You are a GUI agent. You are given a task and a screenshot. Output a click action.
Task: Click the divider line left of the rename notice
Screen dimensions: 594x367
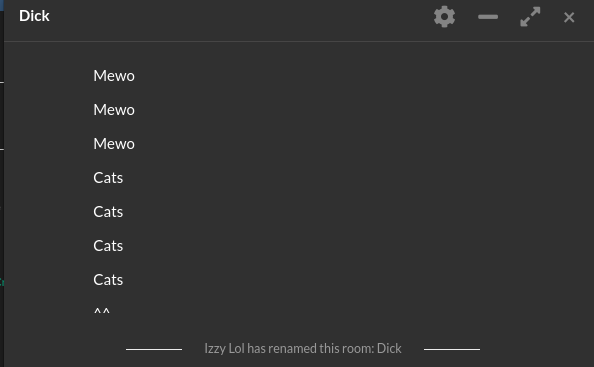coord(154,349)
